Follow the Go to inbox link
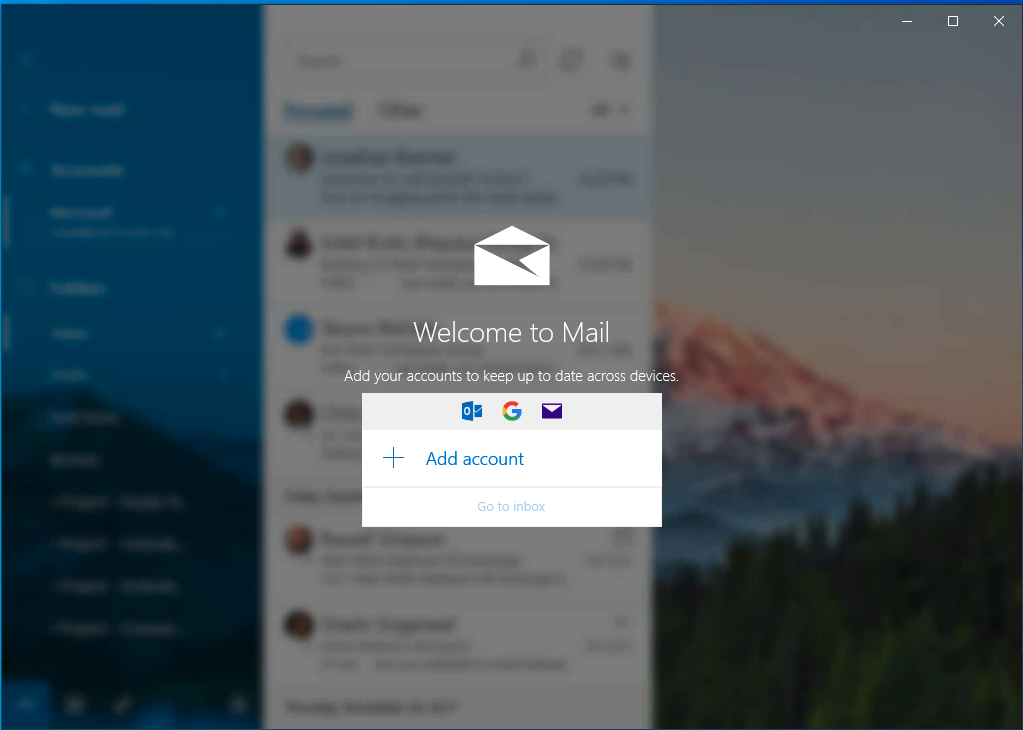The image size is (1023, 730). click(512, 507)
